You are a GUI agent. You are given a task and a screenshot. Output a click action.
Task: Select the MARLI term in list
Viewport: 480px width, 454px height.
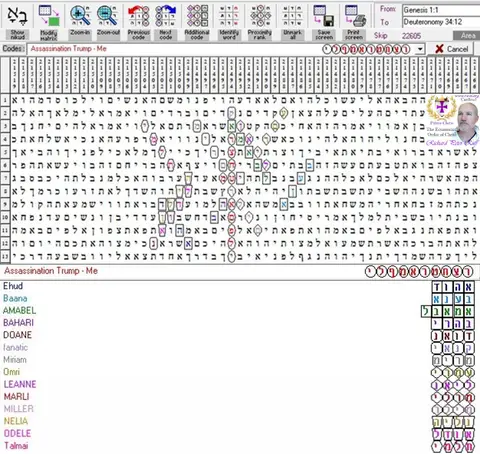[16, 397]
